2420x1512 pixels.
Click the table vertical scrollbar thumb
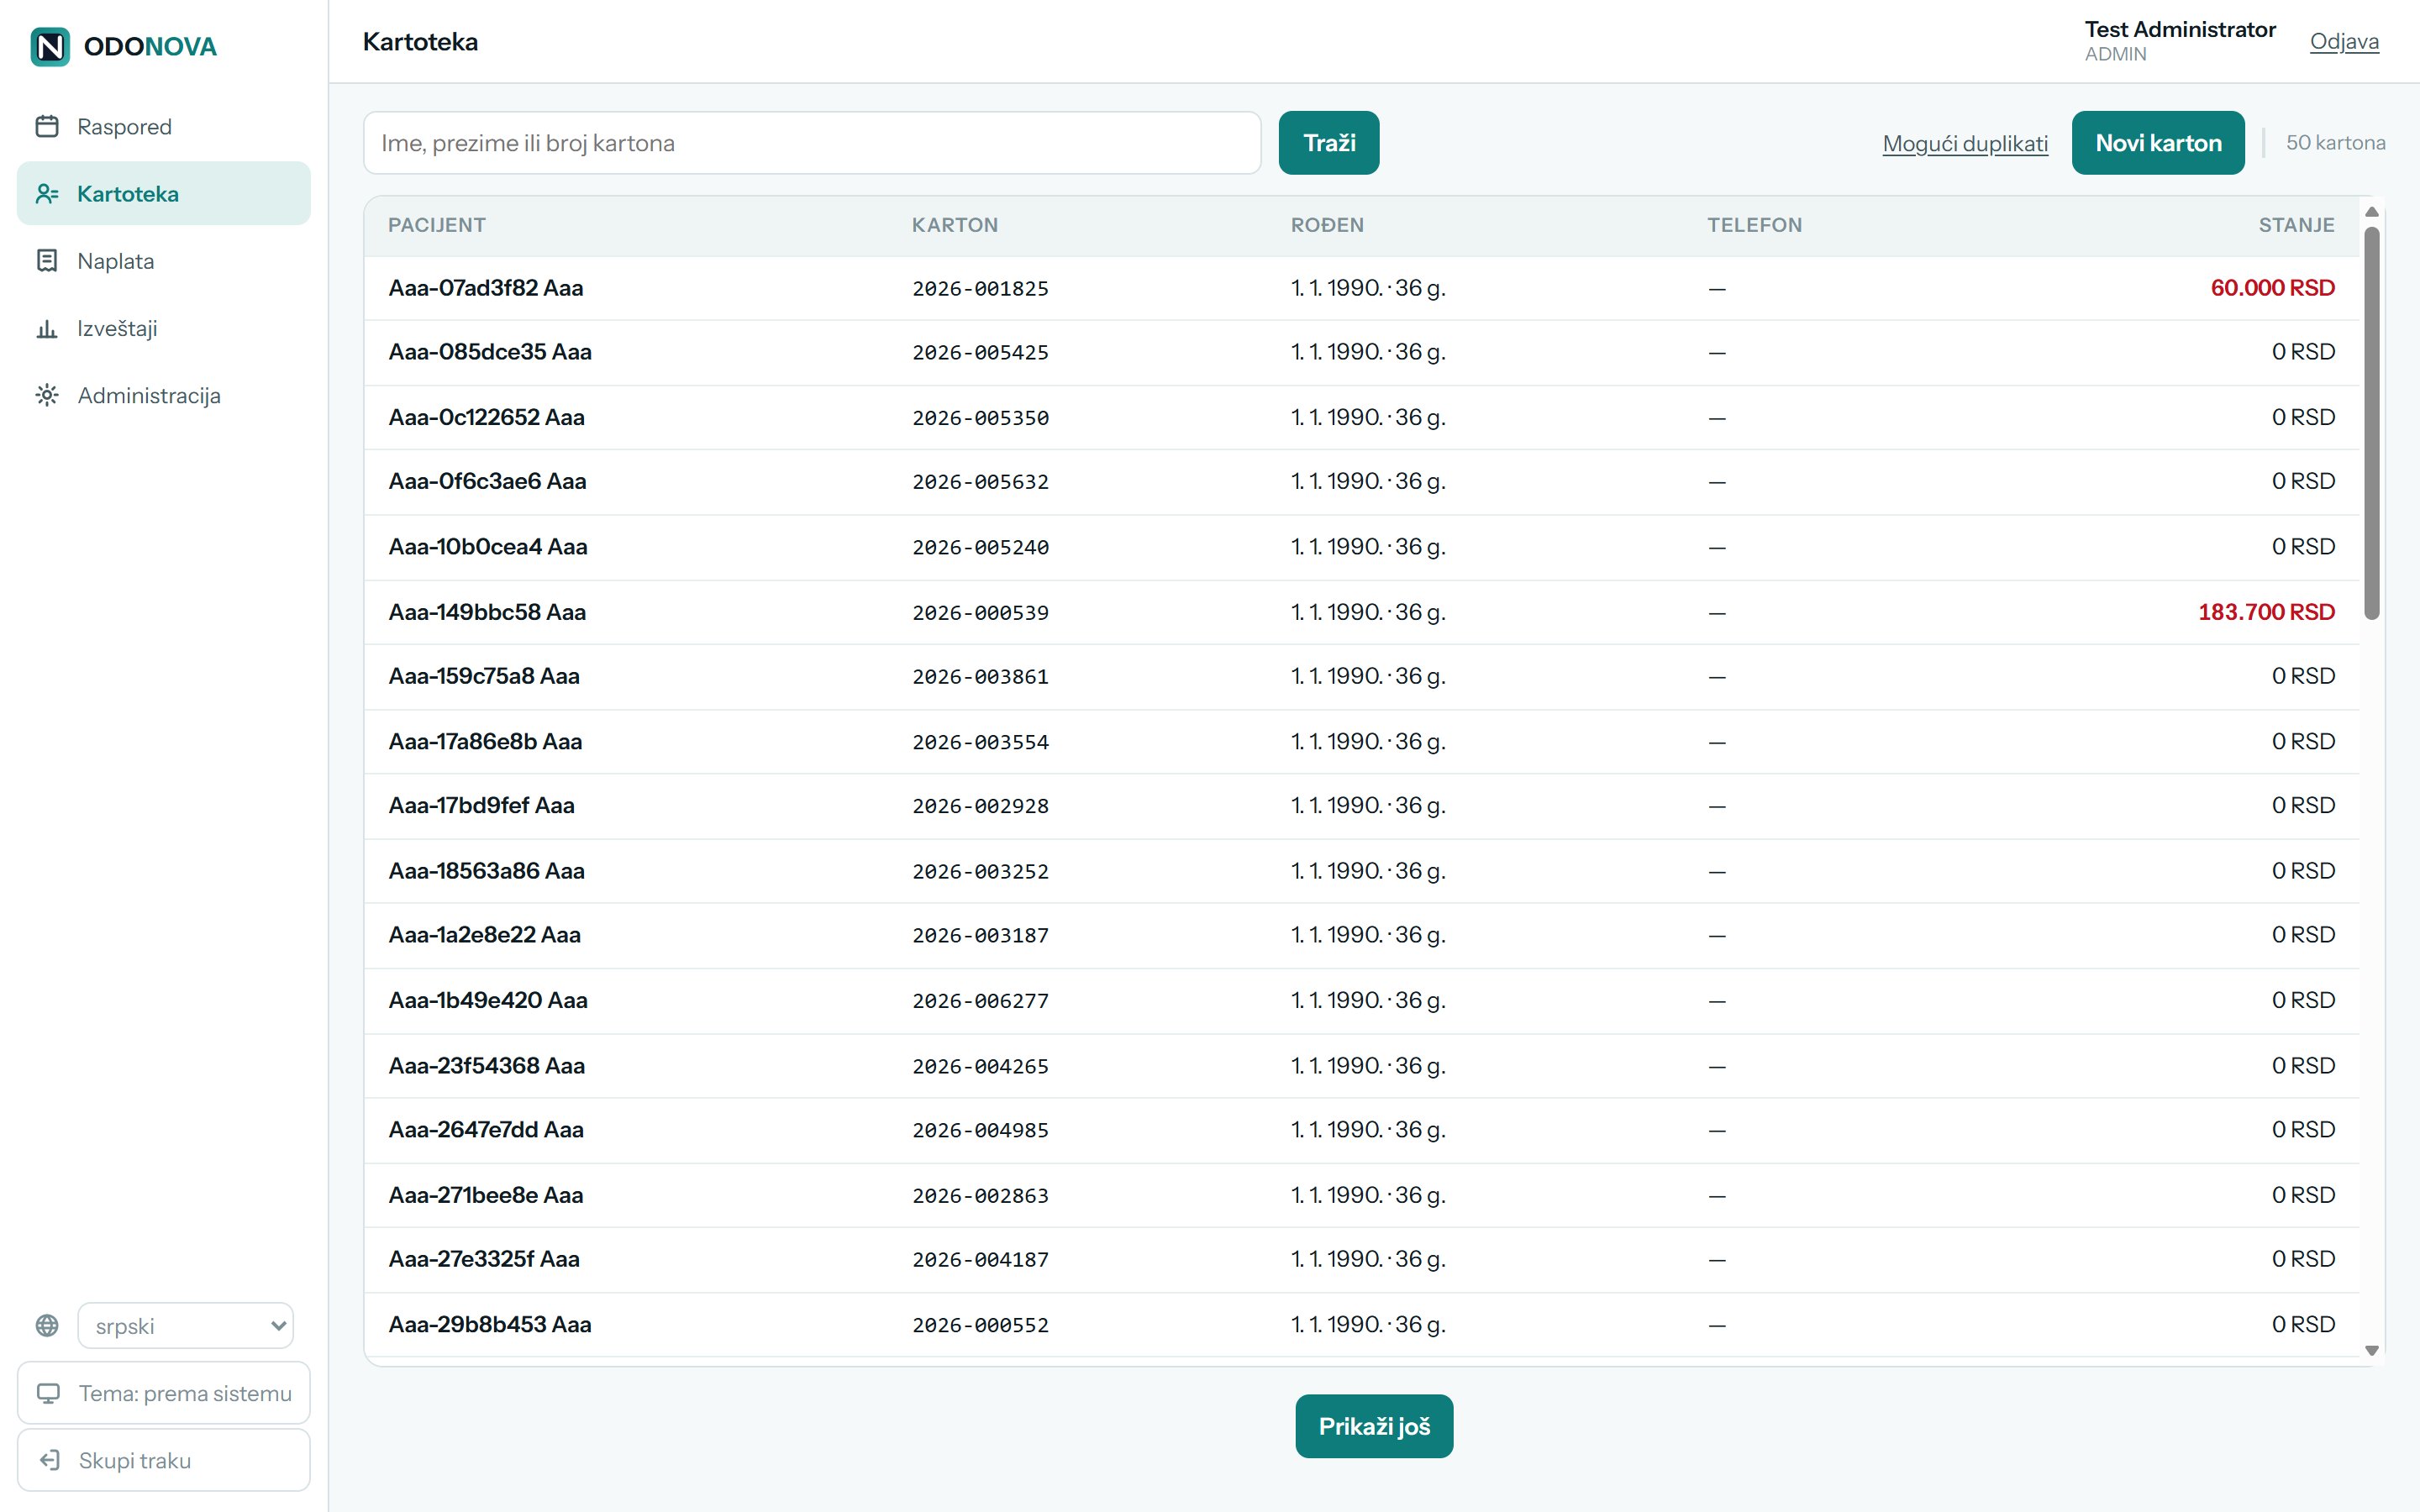point(2371,423)
